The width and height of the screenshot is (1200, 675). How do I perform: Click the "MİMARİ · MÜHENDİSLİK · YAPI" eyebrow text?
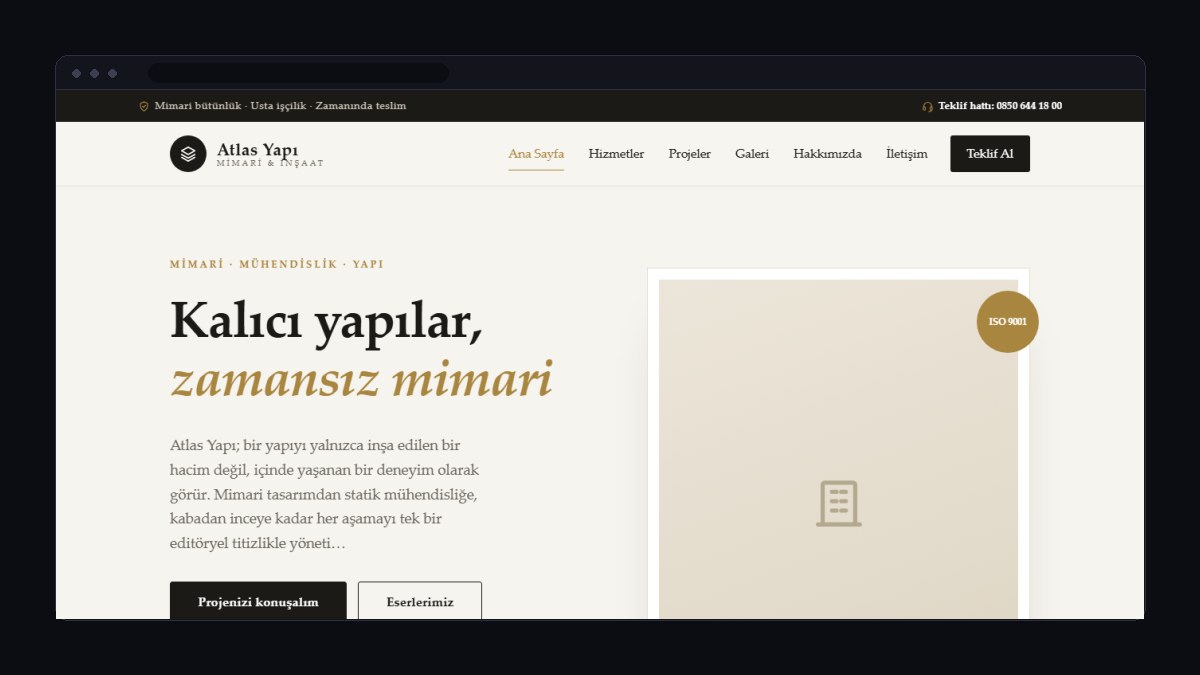point(277,265)
